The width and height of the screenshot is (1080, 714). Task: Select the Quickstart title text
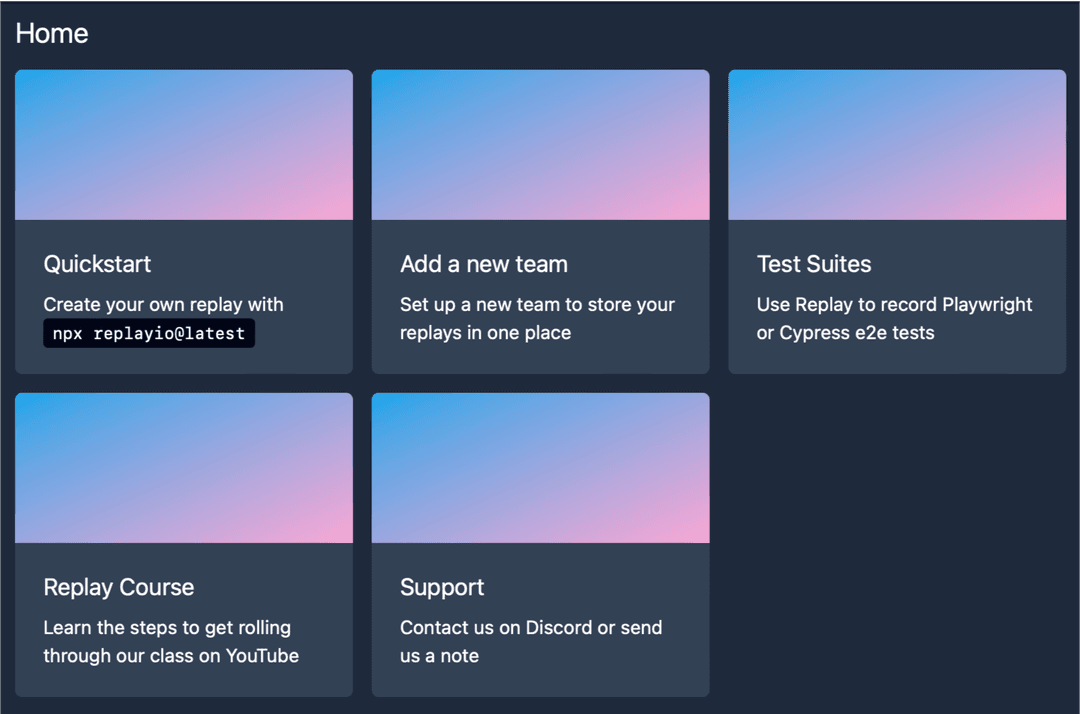tap(97, 264)
